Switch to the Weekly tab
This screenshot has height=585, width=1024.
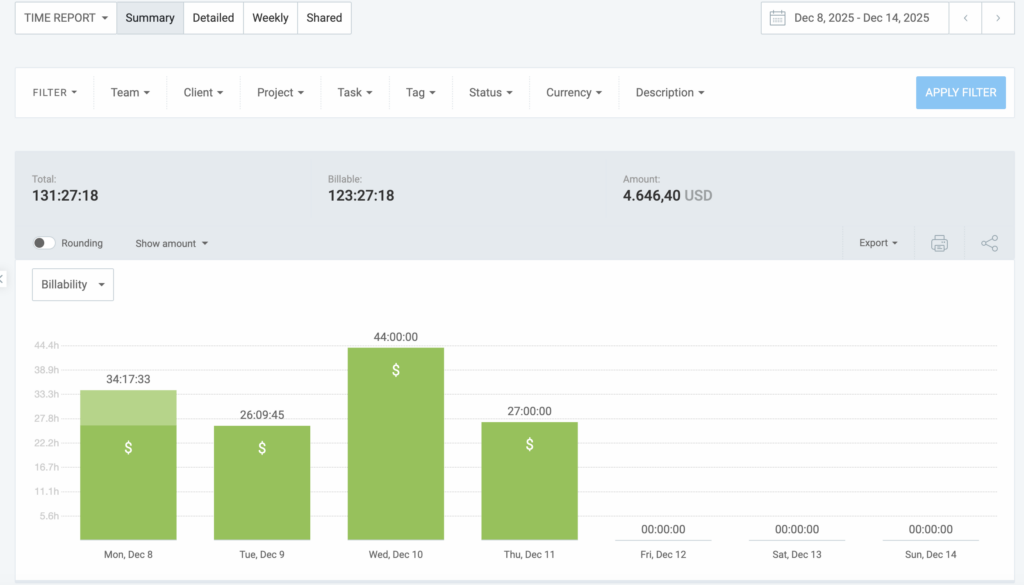point(270,18)
